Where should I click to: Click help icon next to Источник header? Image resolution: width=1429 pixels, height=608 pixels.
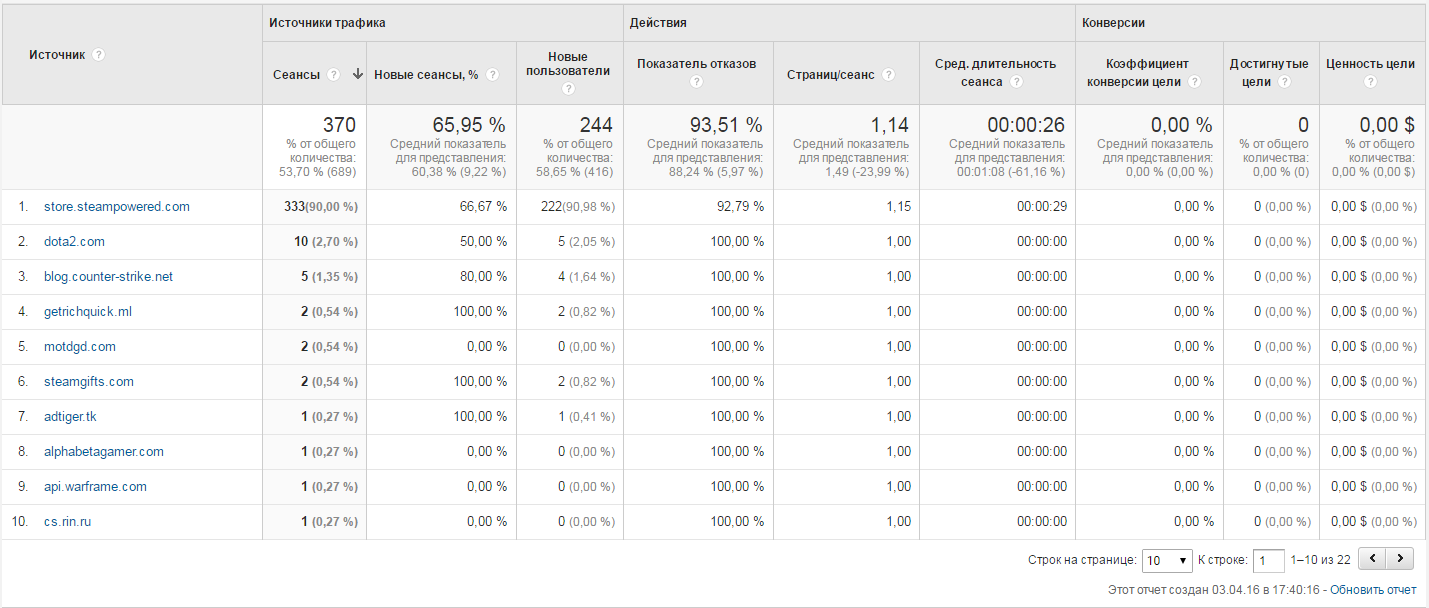[98, 55]
